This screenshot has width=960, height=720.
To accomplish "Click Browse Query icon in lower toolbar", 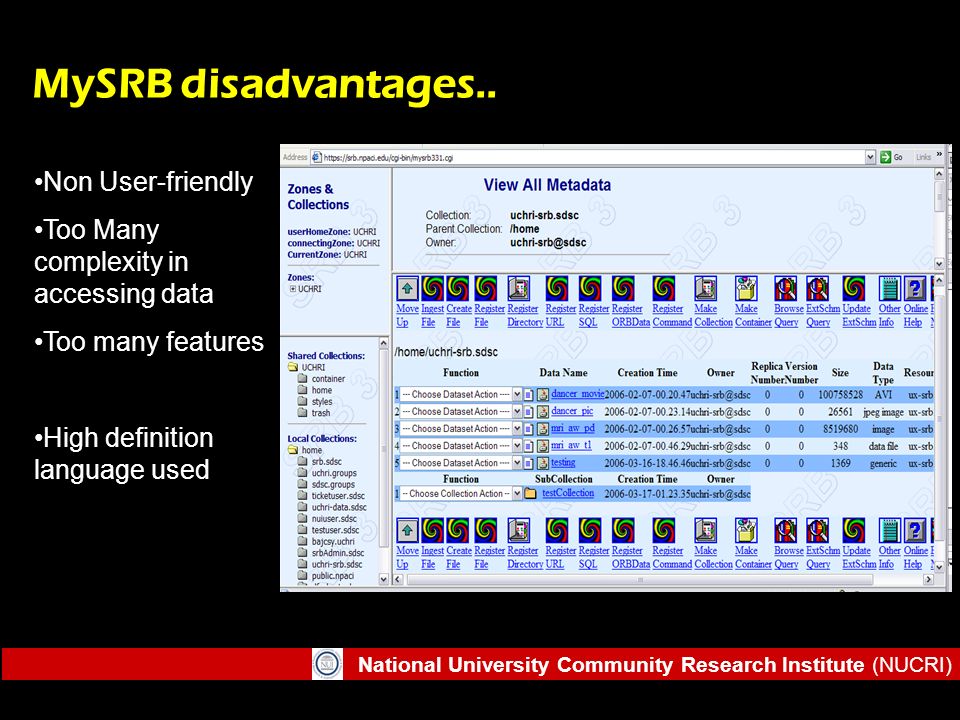I will pos(786,530).
